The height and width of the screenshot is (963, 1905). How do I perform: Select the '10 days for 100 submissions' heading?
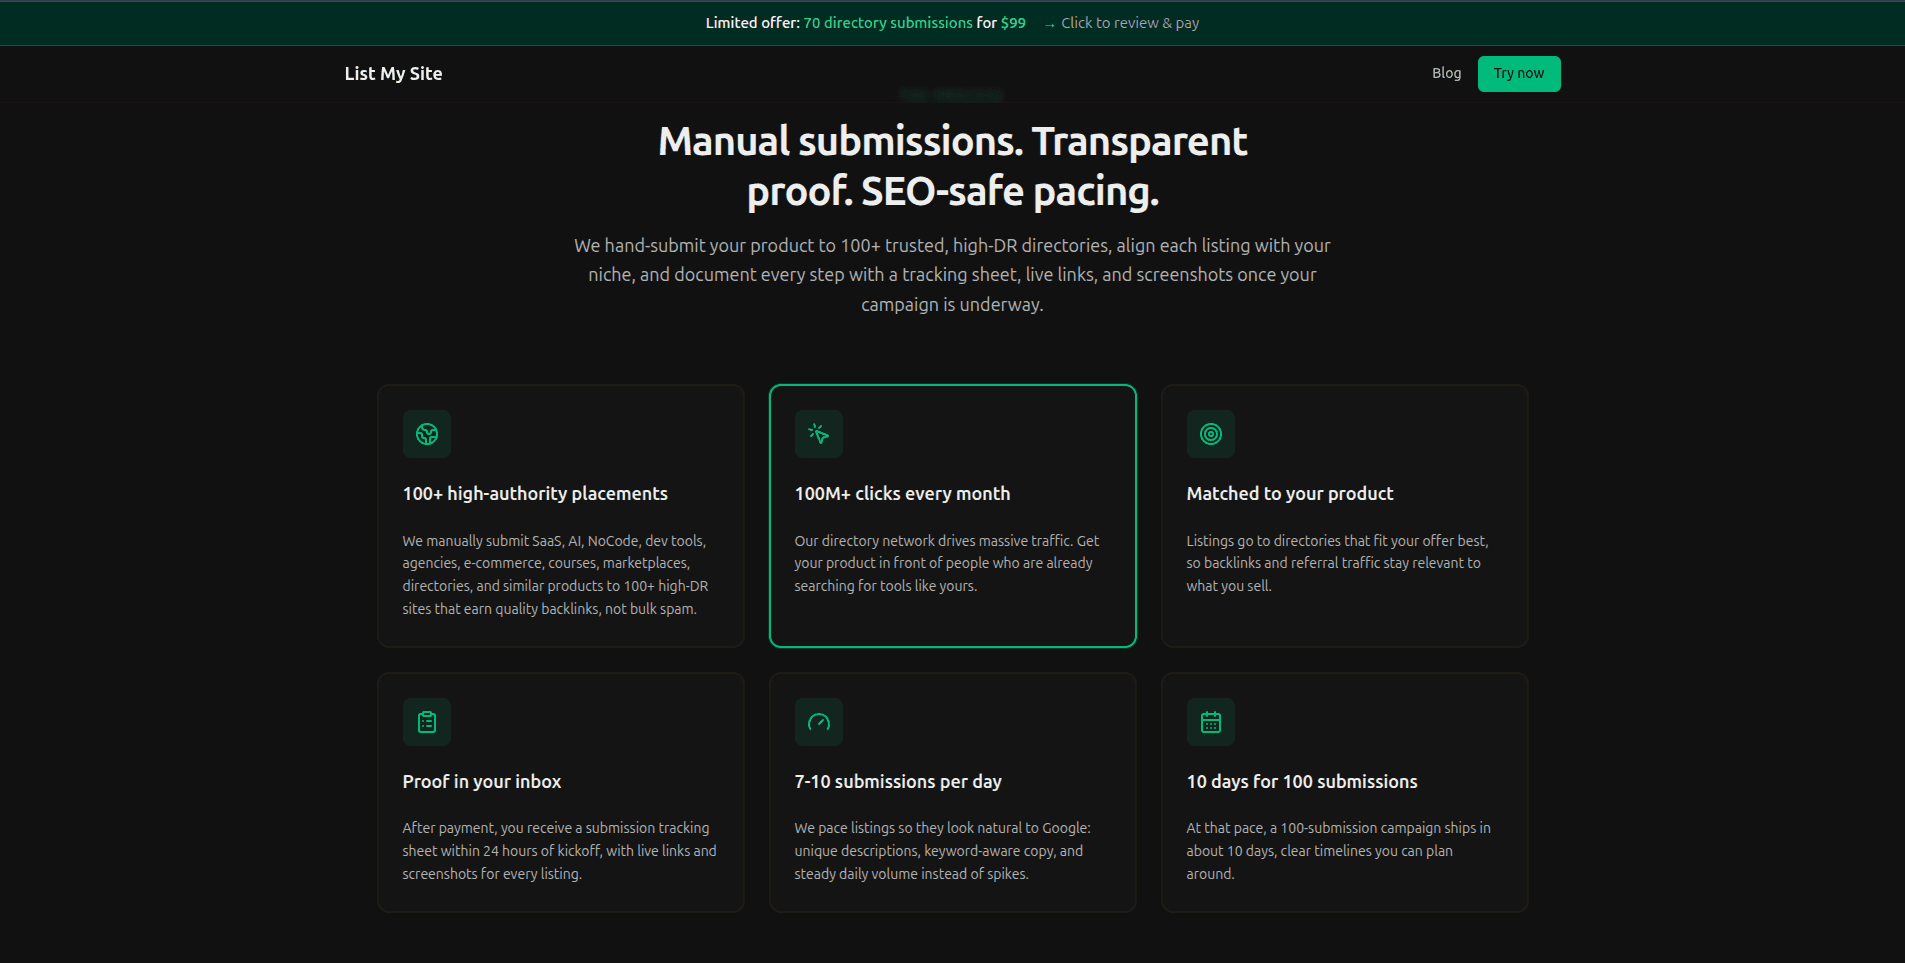pos(1302,781)
